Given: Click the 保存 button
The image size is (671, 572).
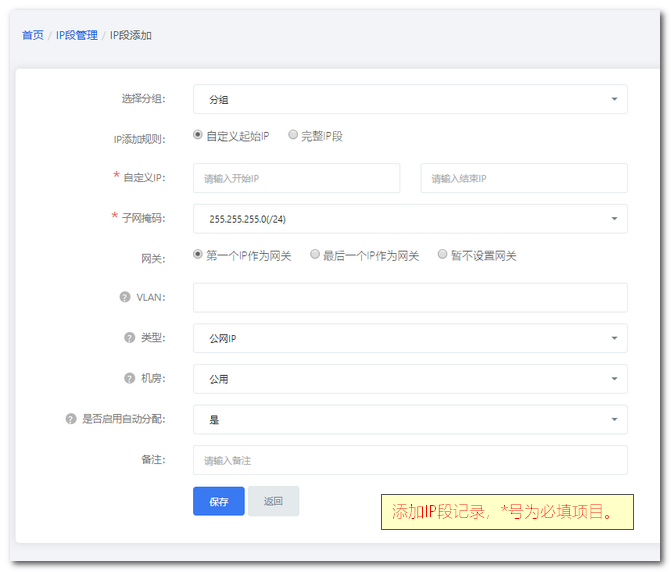Looking at the screenshot, I should click(x=219, y=501).
